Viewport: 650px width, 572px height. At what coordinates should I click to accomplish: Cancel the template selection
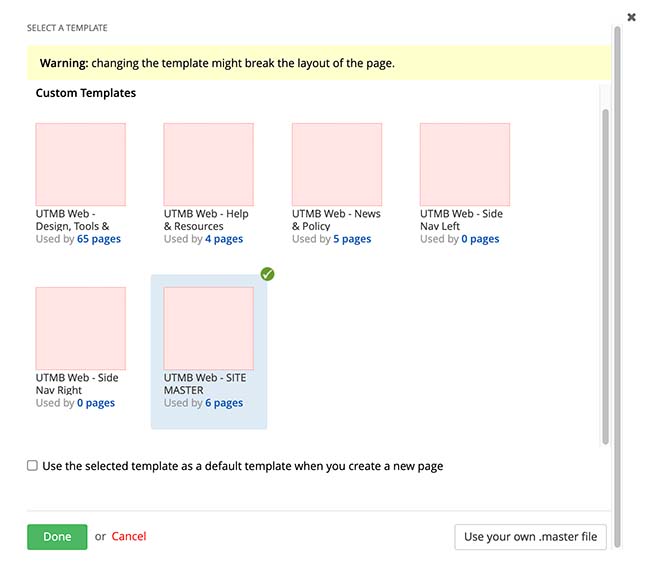(x=129, y=537)
